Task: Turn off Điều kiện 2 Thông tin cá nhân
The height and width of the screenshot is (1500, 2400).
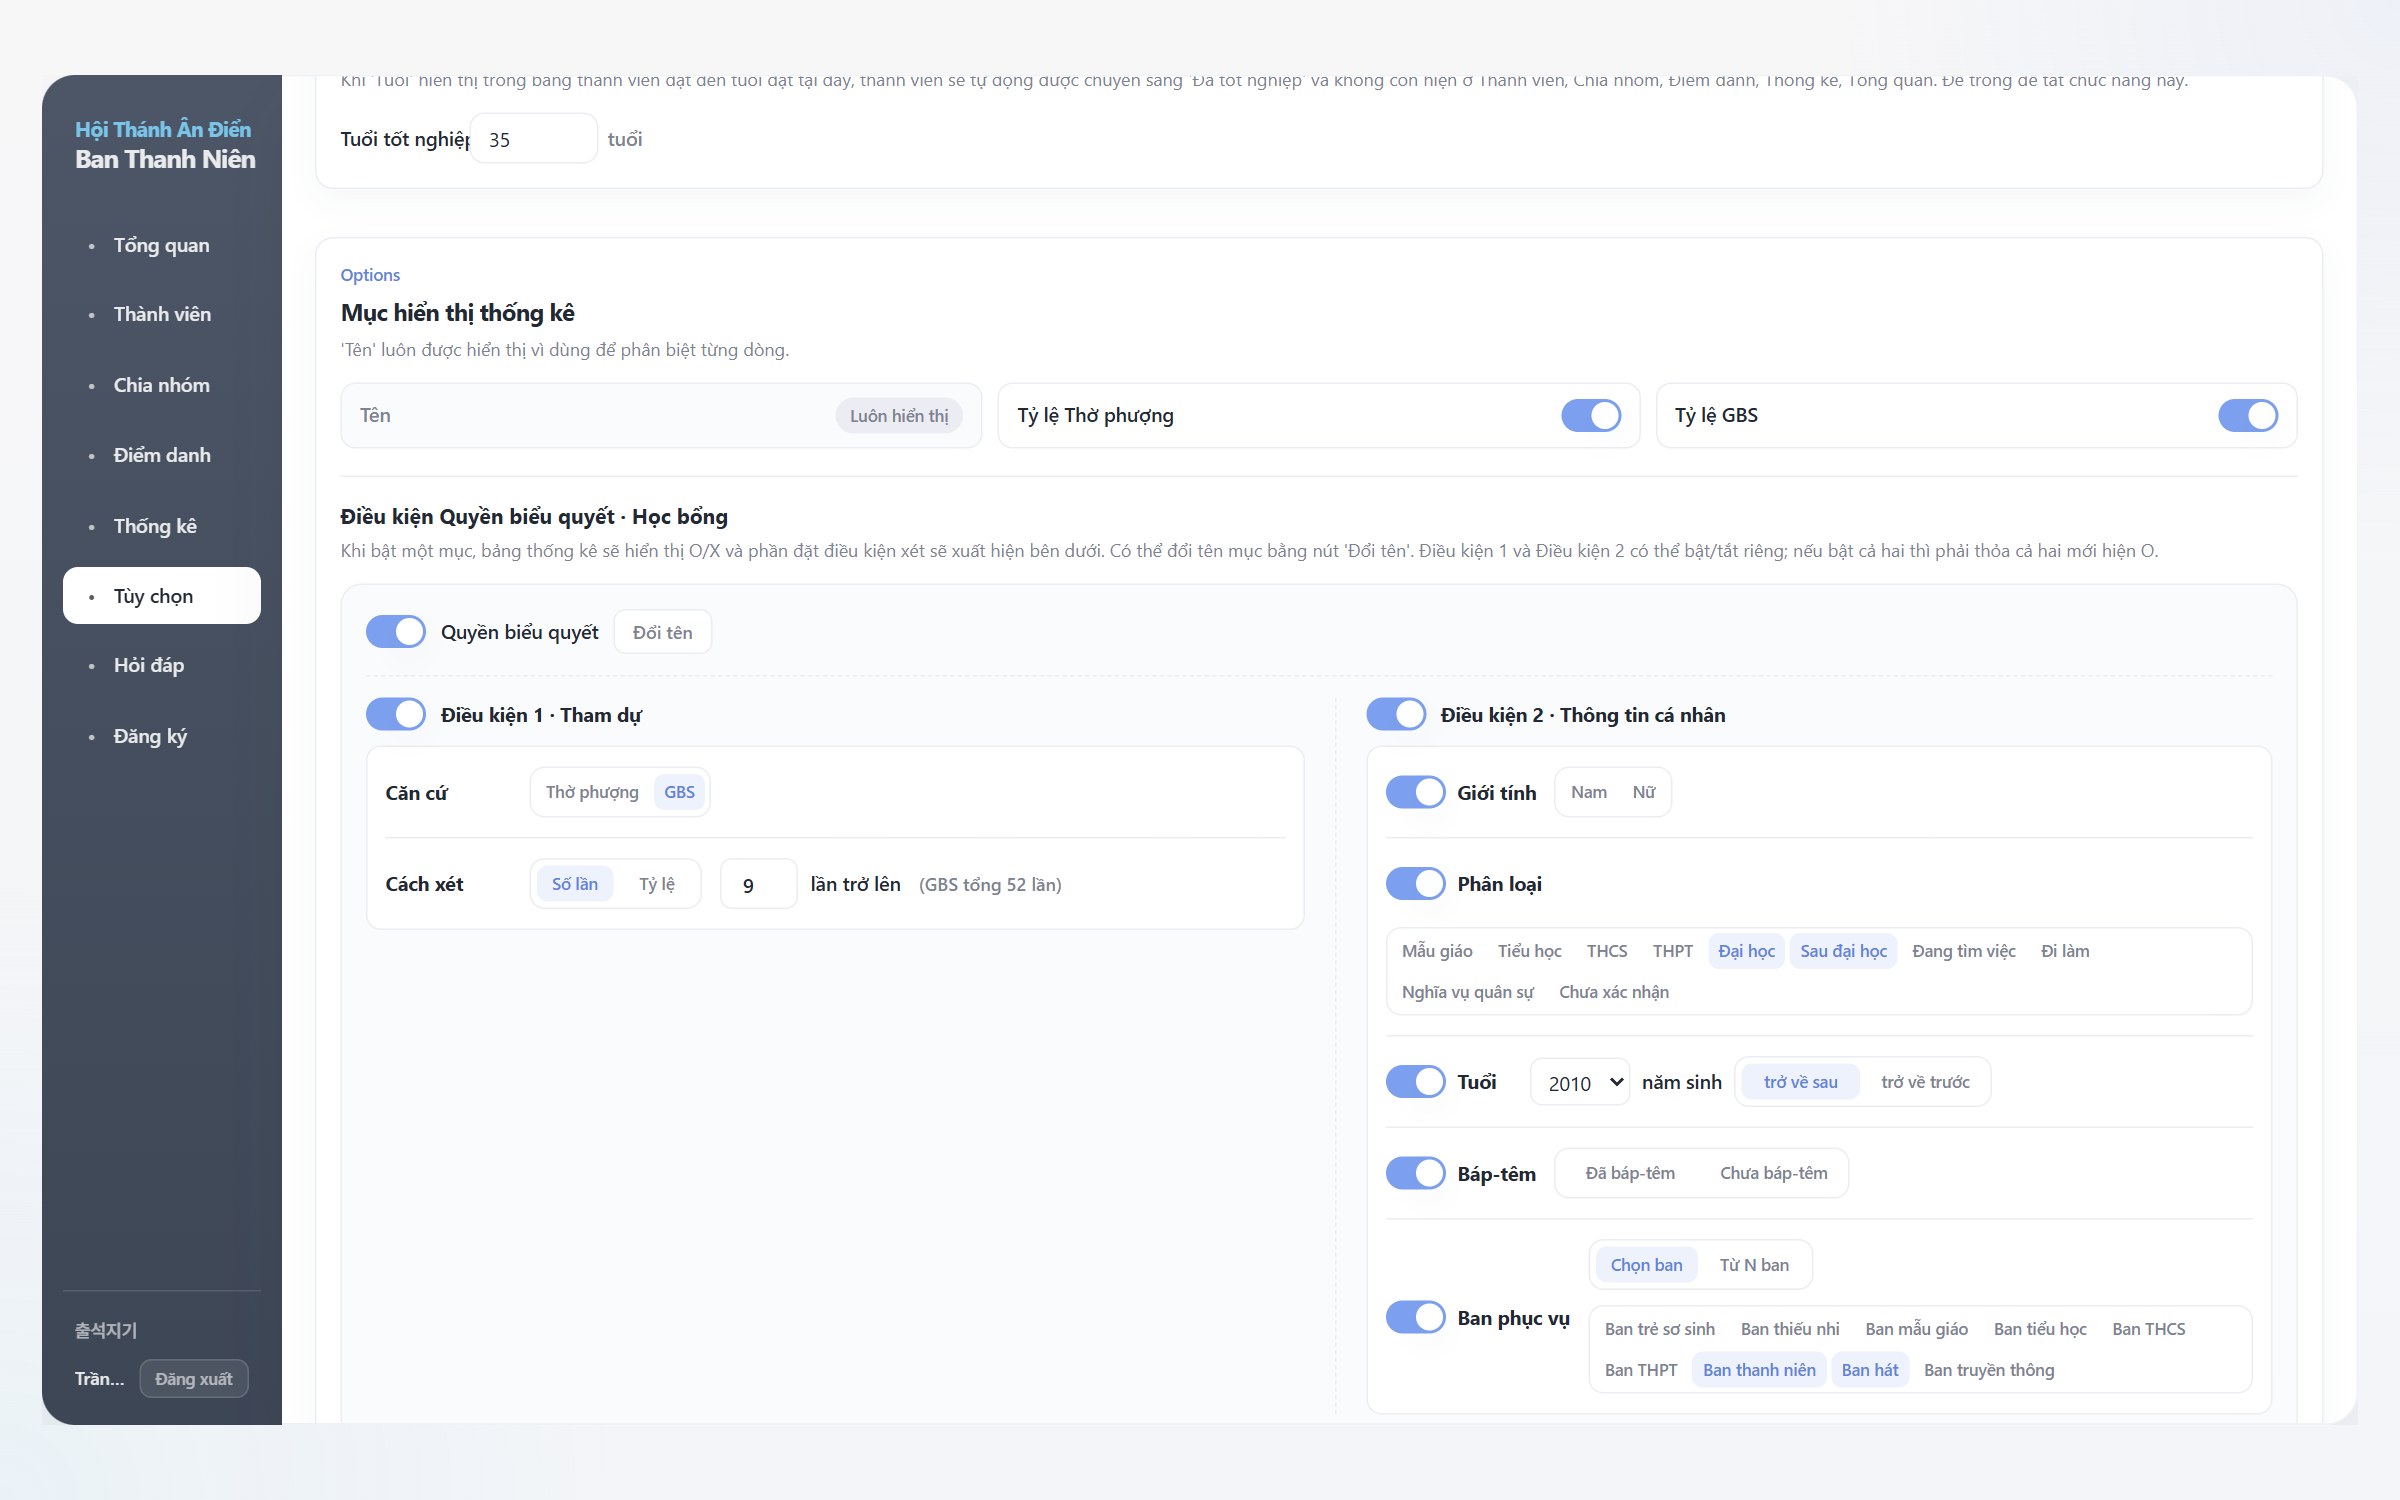Action: tap(1396, 714)
